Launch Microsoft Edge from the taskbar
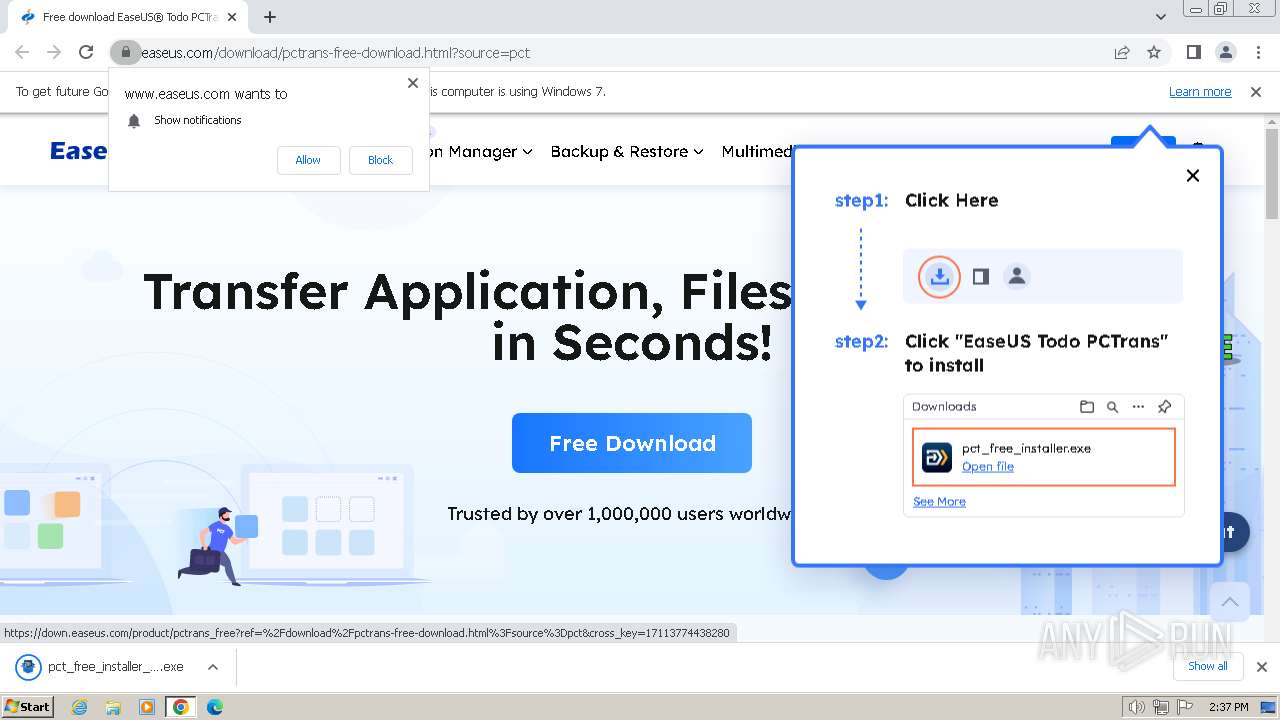Viewport: 1280px width, 720px height. click(x=214, y=707)
